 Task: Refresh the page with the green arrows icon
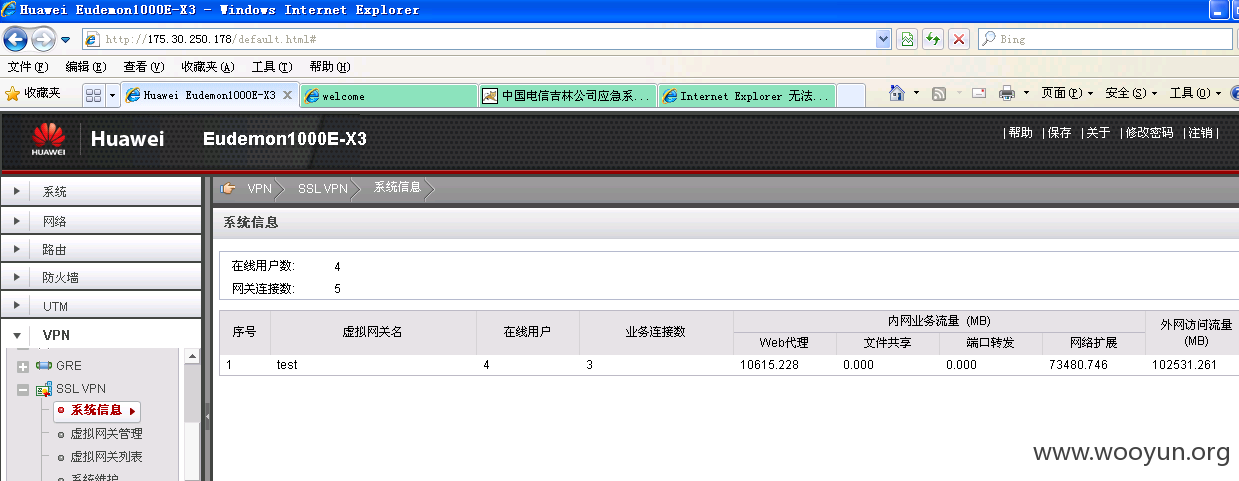point(933,39)
